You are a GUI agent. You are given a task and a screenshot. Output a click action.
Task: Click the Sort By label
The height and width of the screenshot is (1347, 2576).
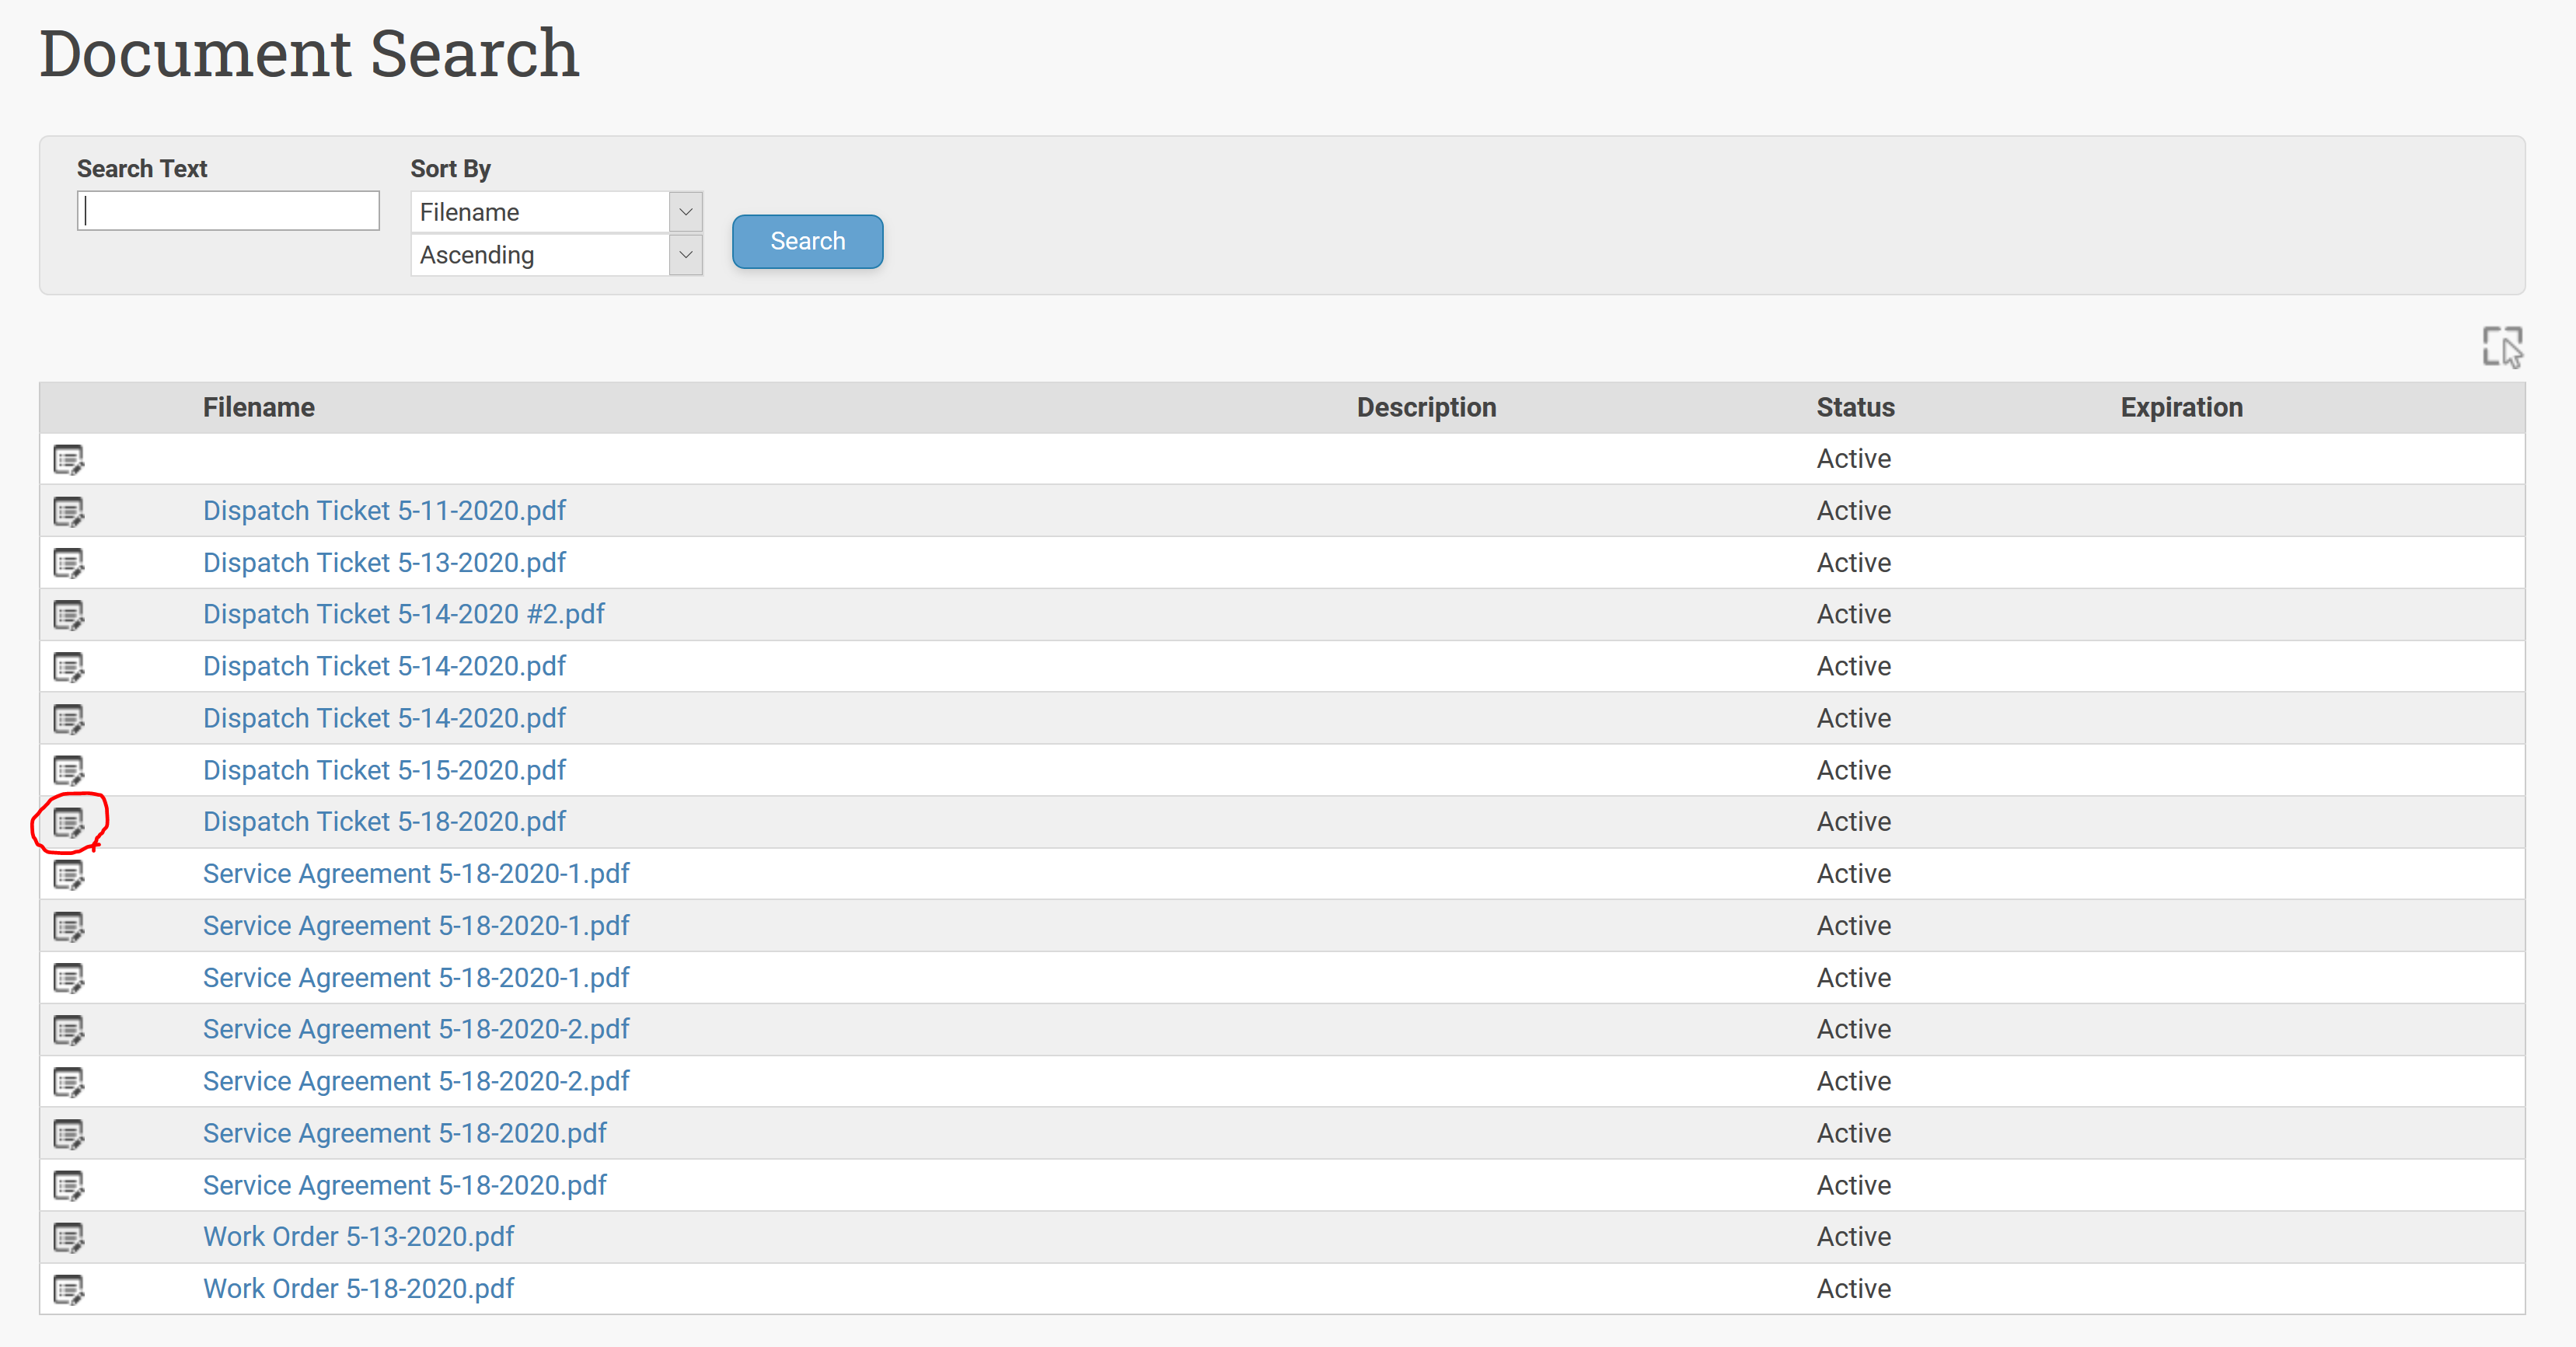pos(450,169)
